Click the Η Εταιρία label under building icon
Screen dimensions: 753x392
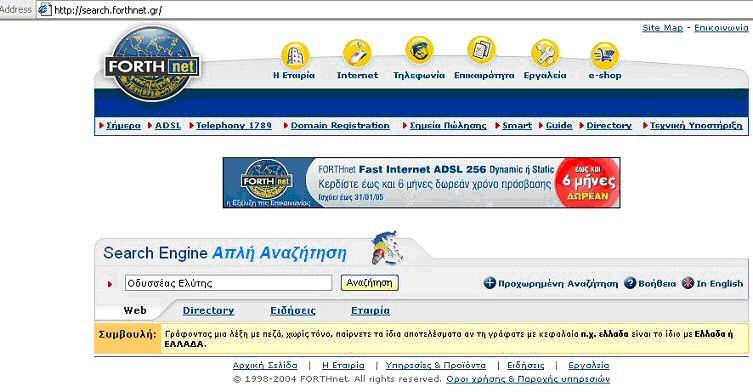pyautogui.click(x=294, y=75)
